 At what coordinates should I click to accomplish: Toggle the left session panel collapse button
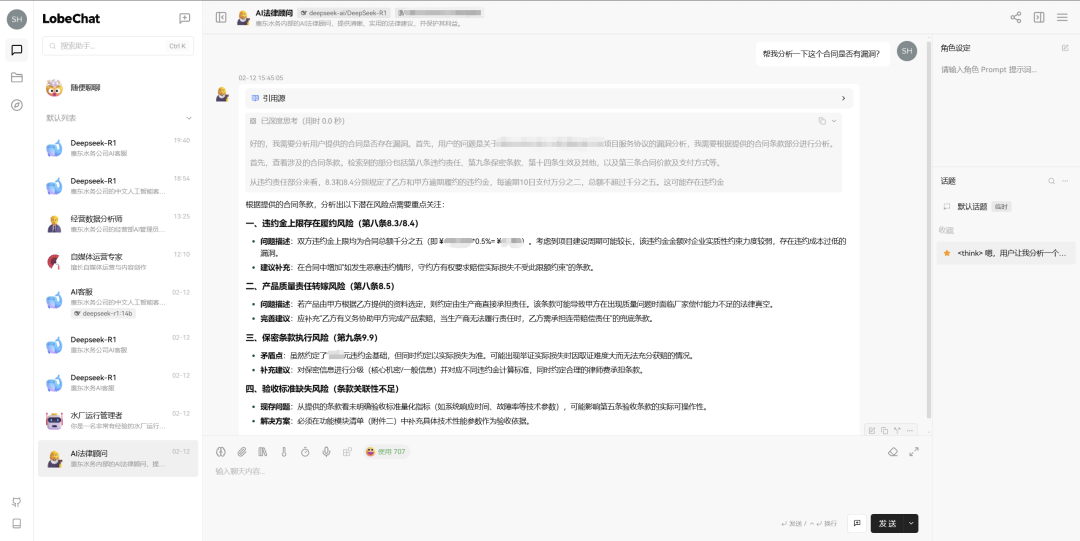click(221, 17)
